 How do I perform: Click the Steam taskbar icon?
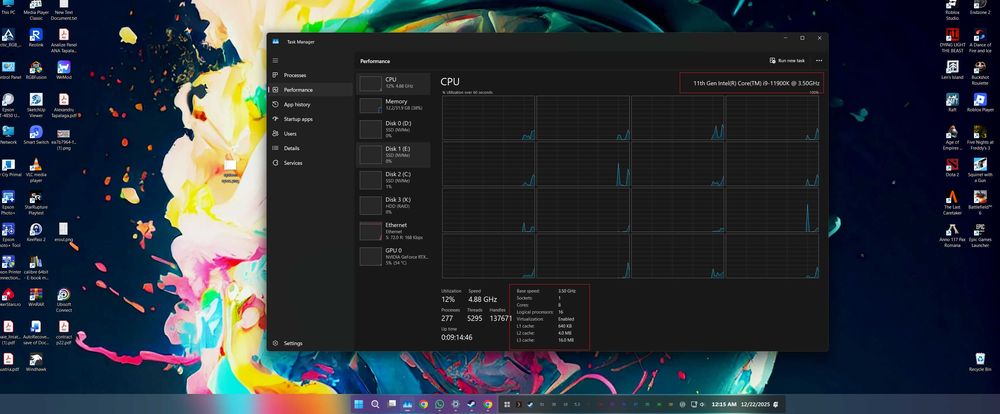click(x=471, y=404)
